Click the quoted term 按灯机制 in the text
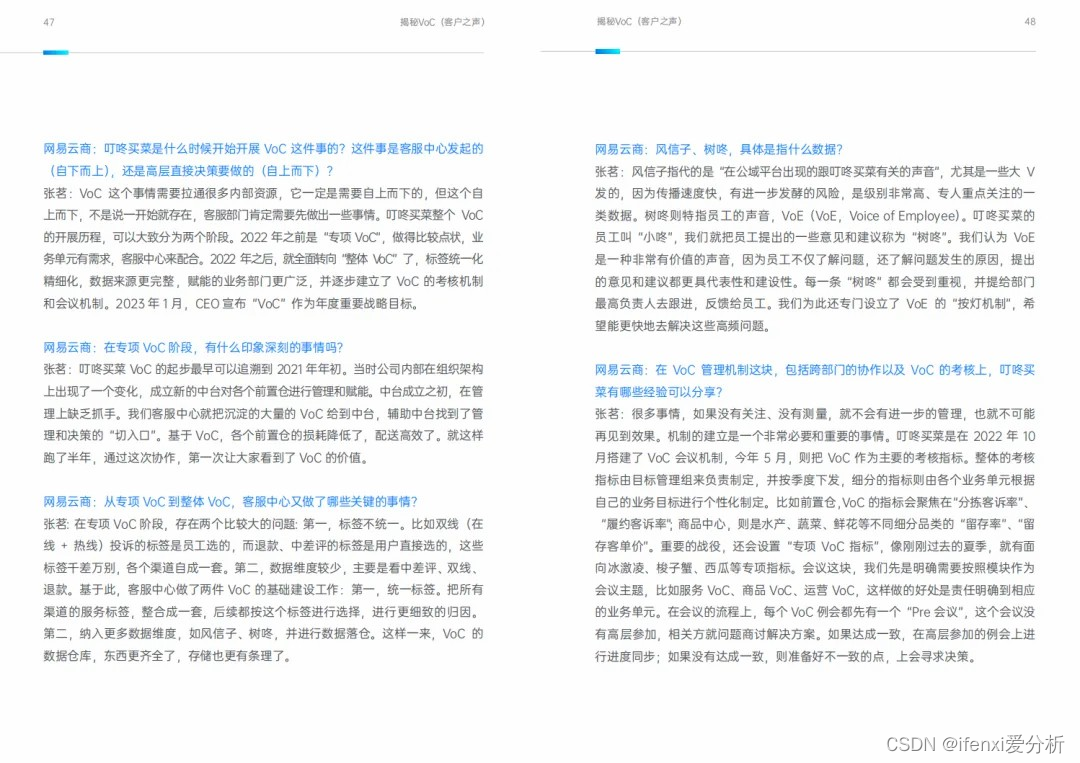1080x763 pixels. pos(984,303)
